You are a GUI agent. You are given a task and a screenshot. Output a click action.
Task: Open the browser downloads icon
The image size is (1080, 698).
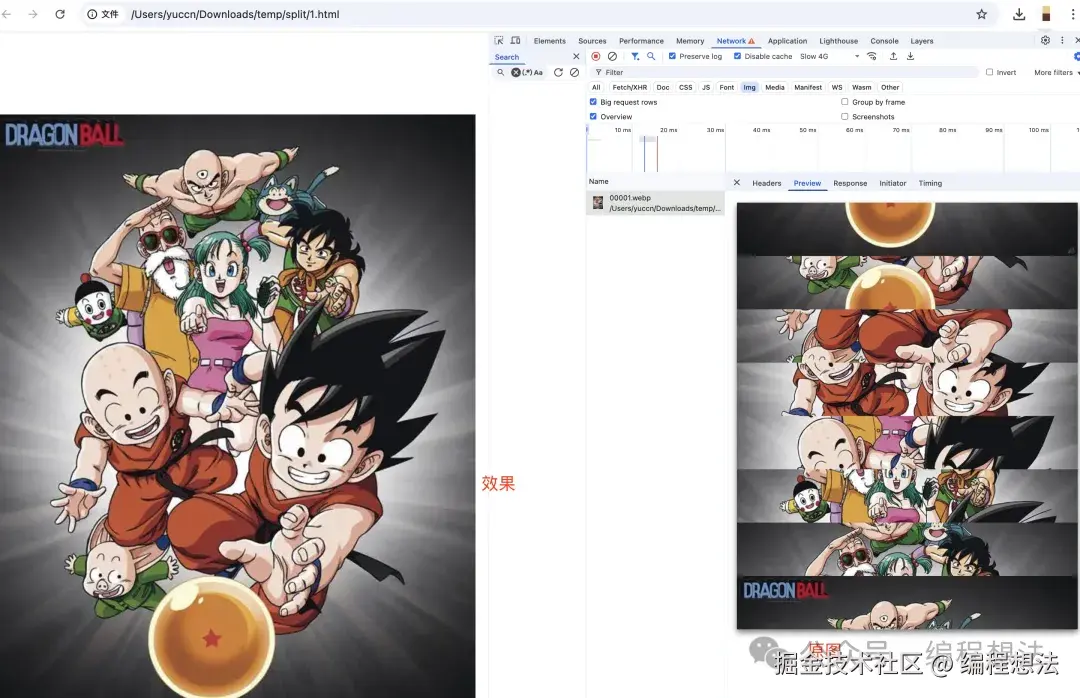[1019, 14]
